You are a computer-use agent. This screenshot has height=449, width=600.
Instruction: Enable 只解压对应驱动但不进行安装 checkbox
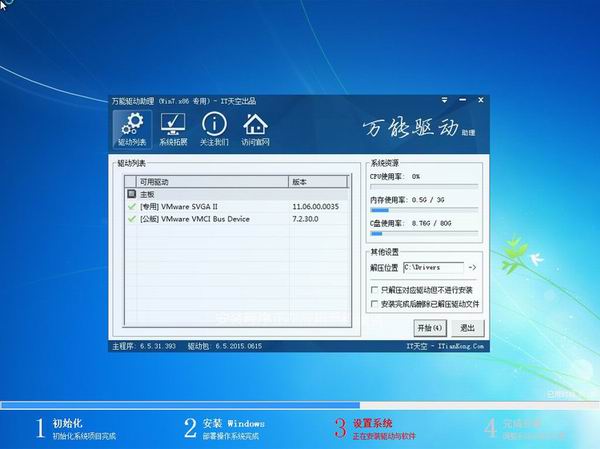[374, 290]
